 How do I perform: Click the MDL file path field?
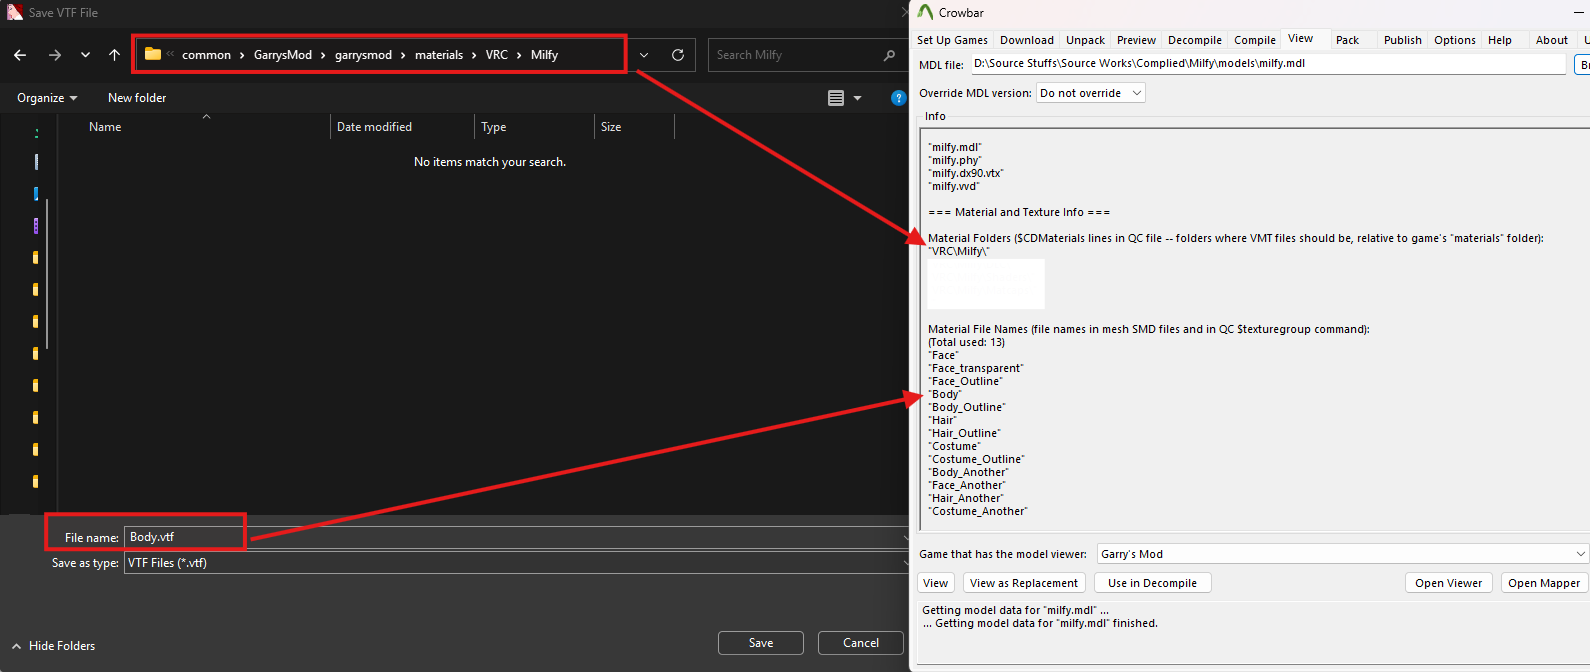1268,63
